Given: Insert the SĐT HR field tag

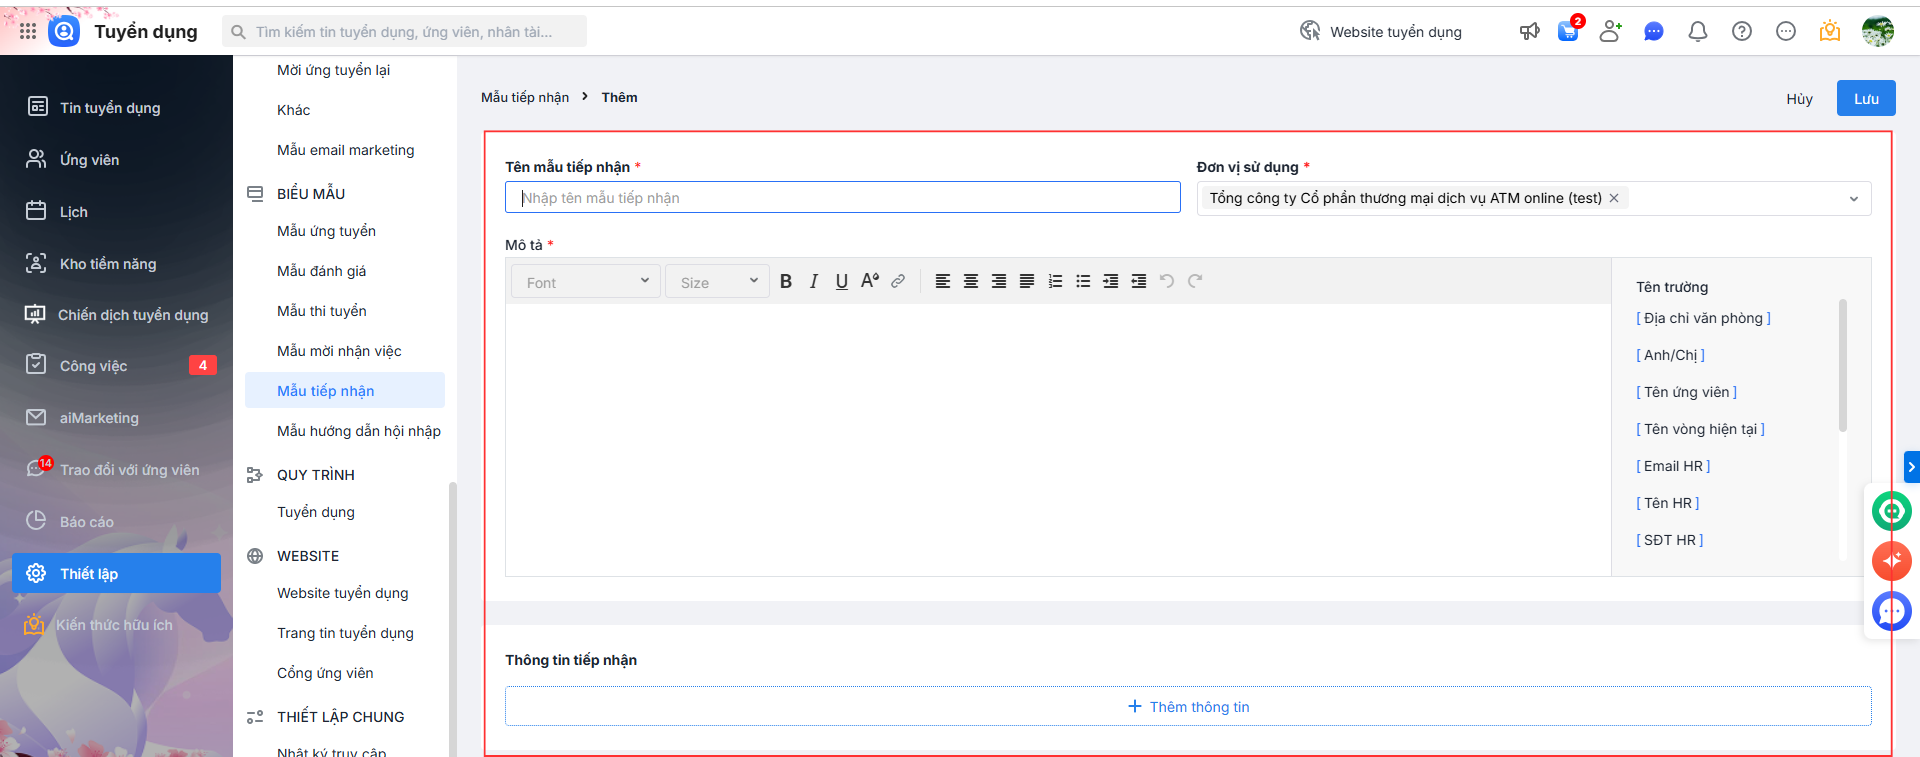Looking at the screenshot, I should [1669, 540].
